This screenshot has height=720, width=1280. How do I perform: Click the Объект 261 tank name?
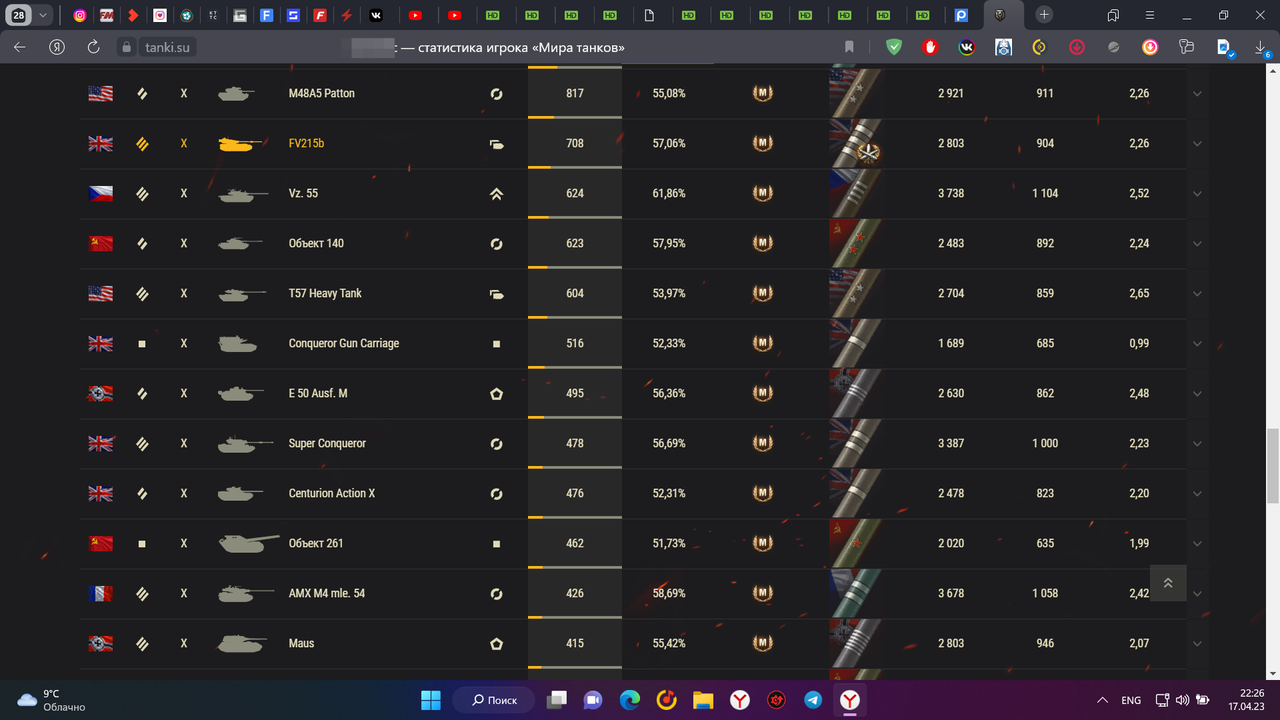click(x=315, y=543)
